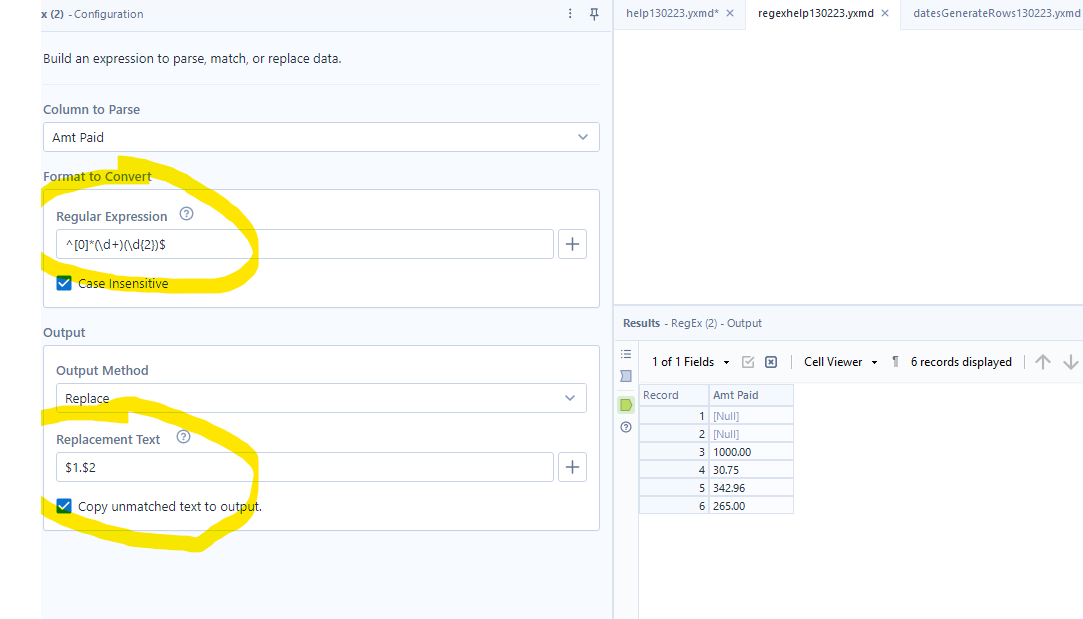Select the green output anchor in Results panel
The width and height of the screenshot is (1083, 619).
pyautogui.click(x=625, y=404)
